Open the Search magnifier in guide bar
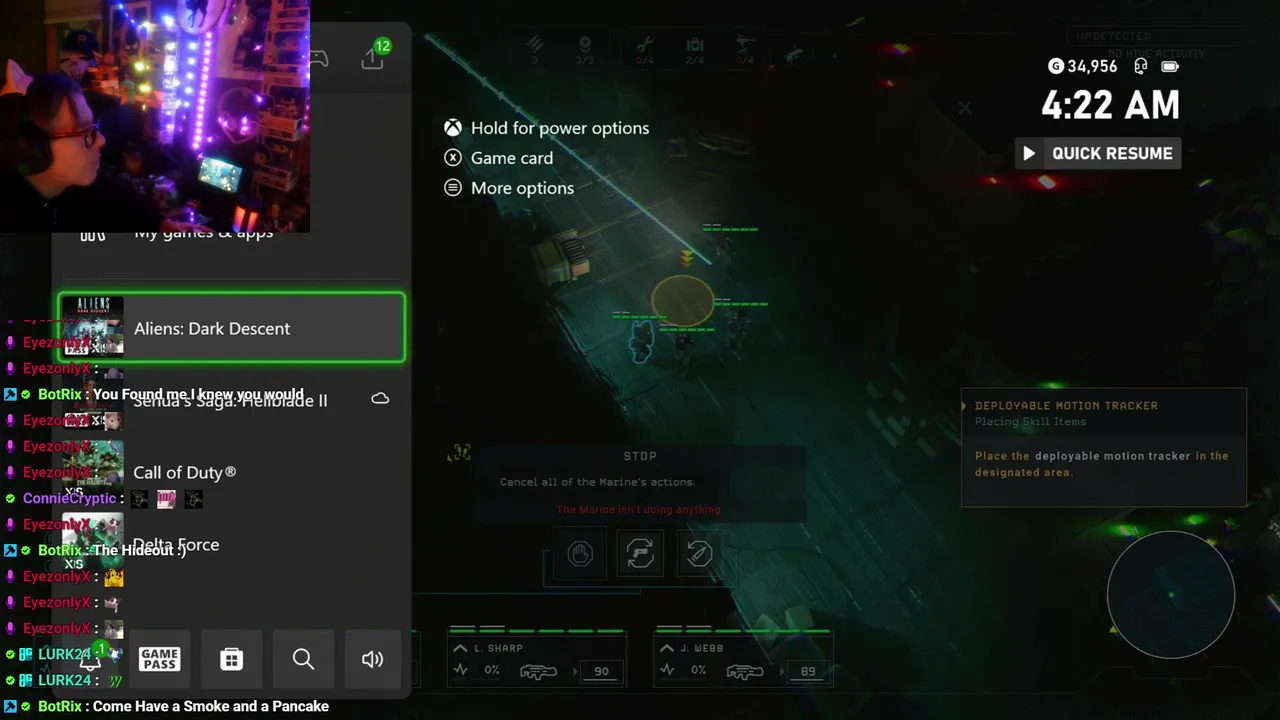This screenshot has width=1280, height=720. (x=303, y=659)
